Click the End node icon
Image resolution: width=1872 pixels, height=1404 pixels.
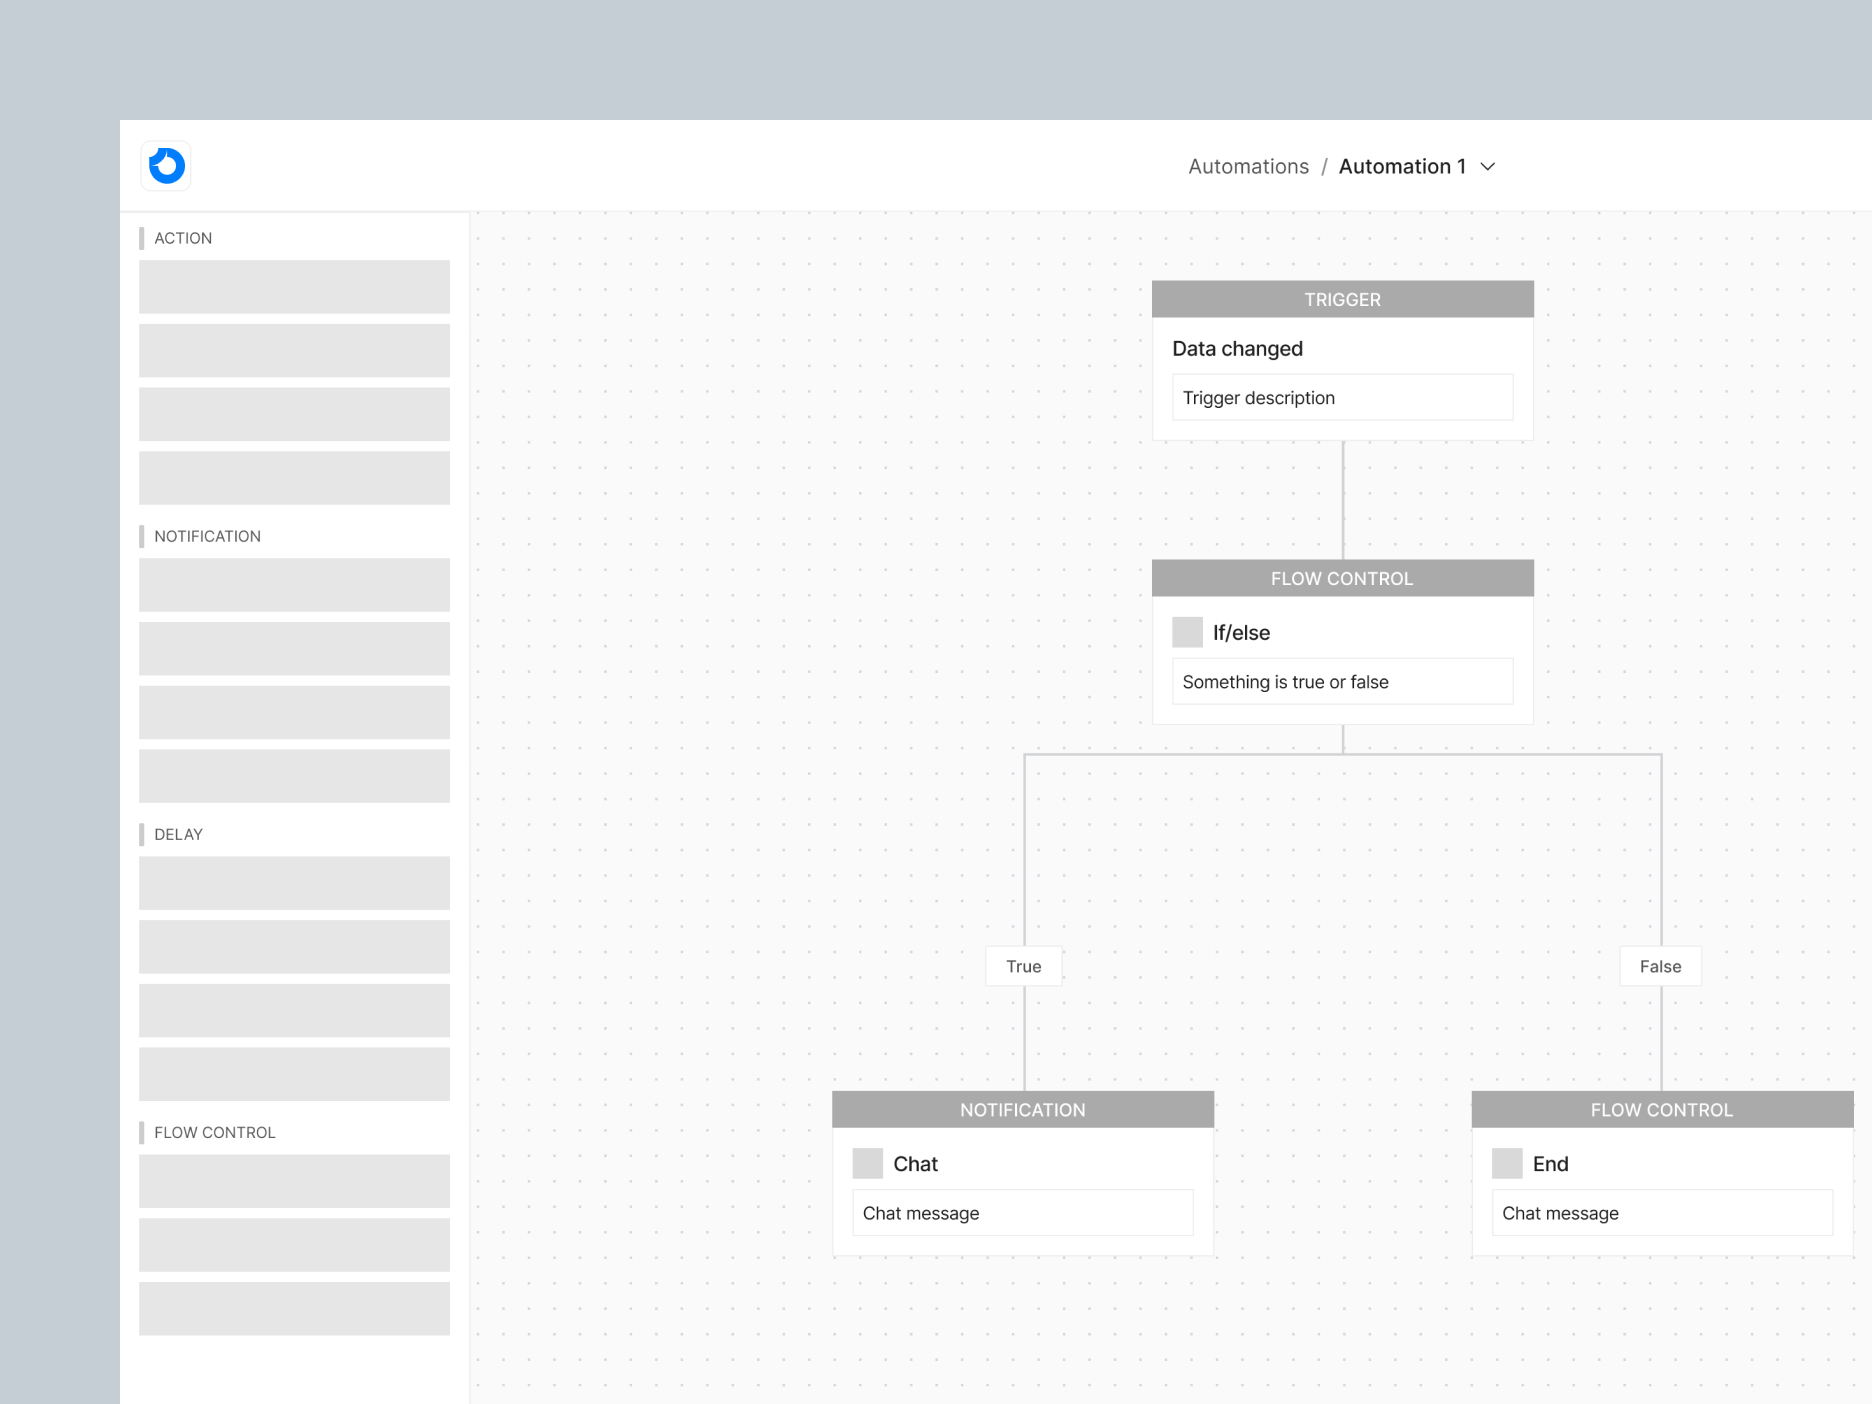(1506, 1163)
